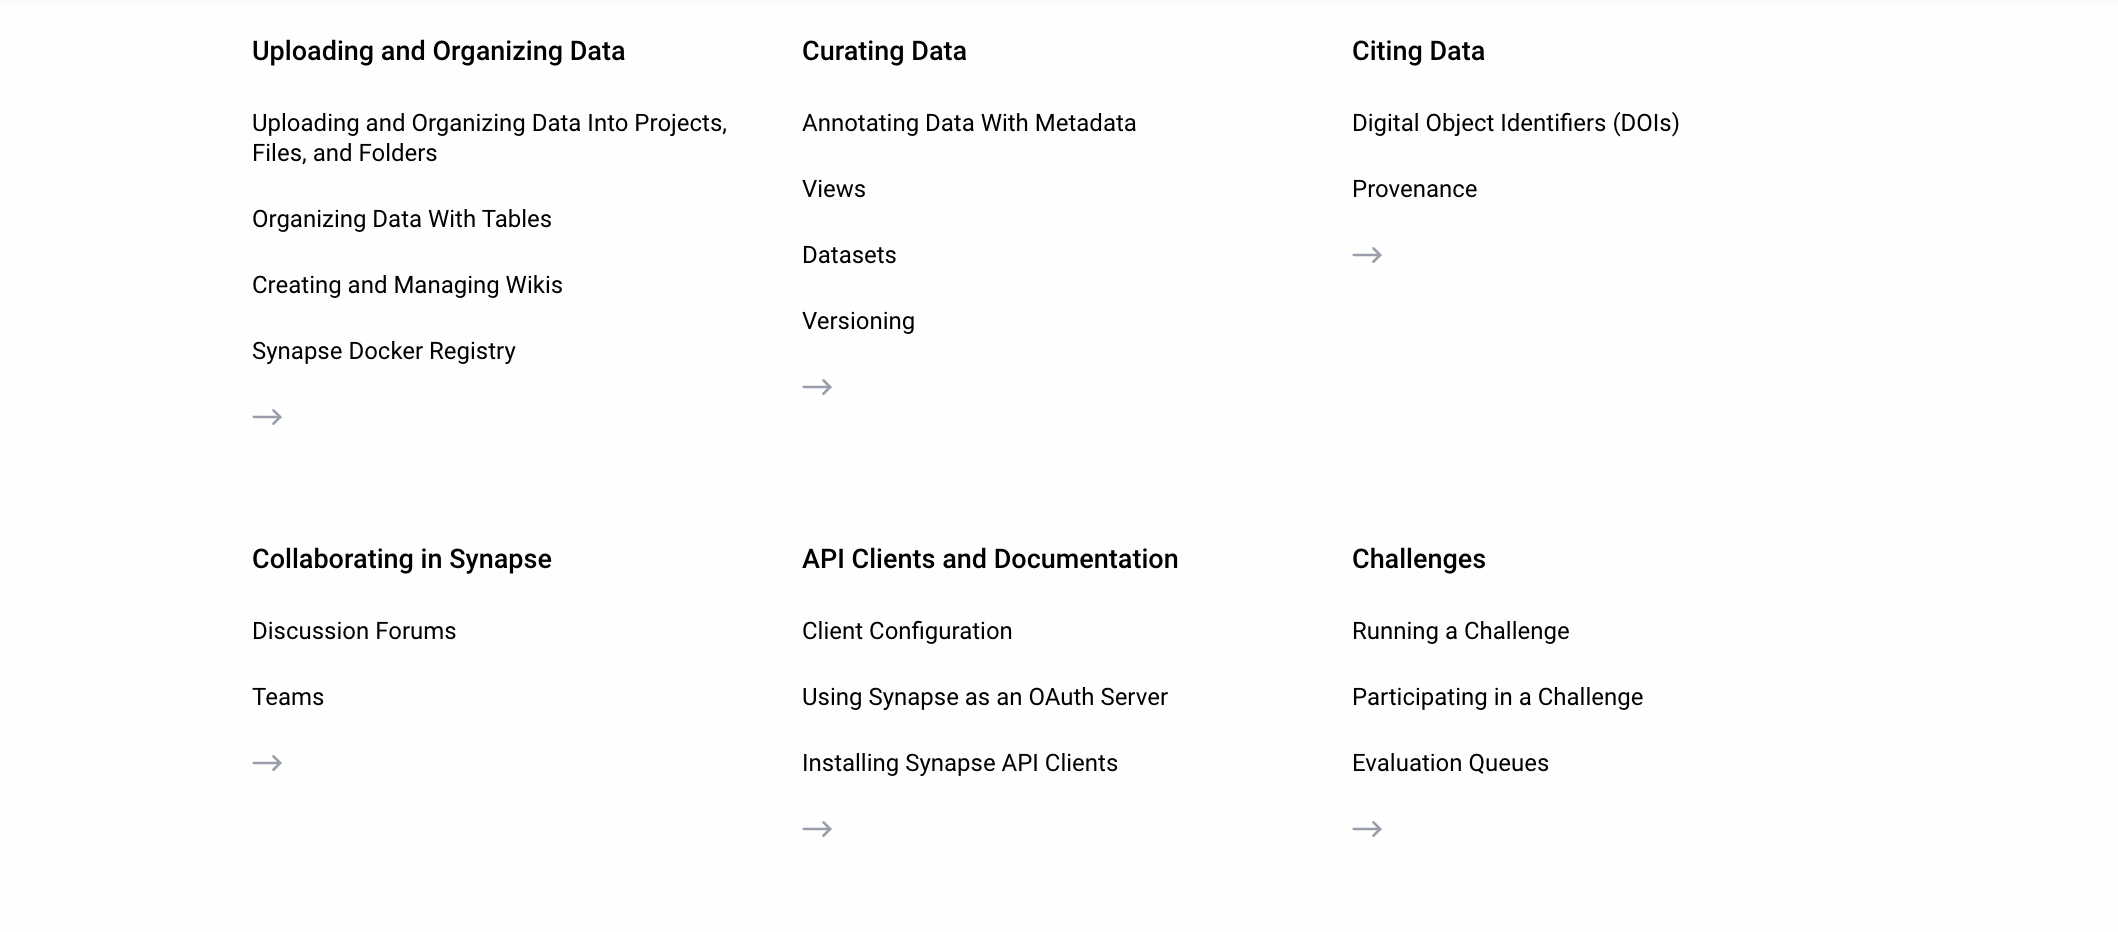Viewport: 2118px width, 932px height.
Task: Open Annotating Data With Metadata
Action: pyautogui.click(x=969, y=123)
